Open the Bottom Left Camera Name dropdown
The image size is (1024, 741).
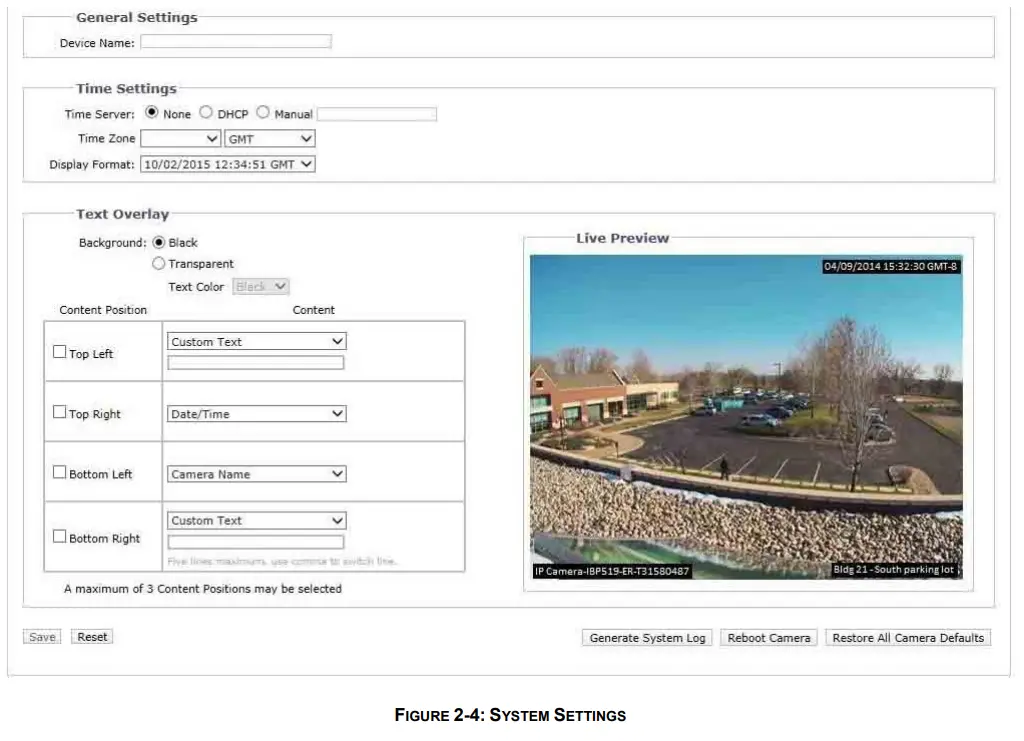[256, 473]
